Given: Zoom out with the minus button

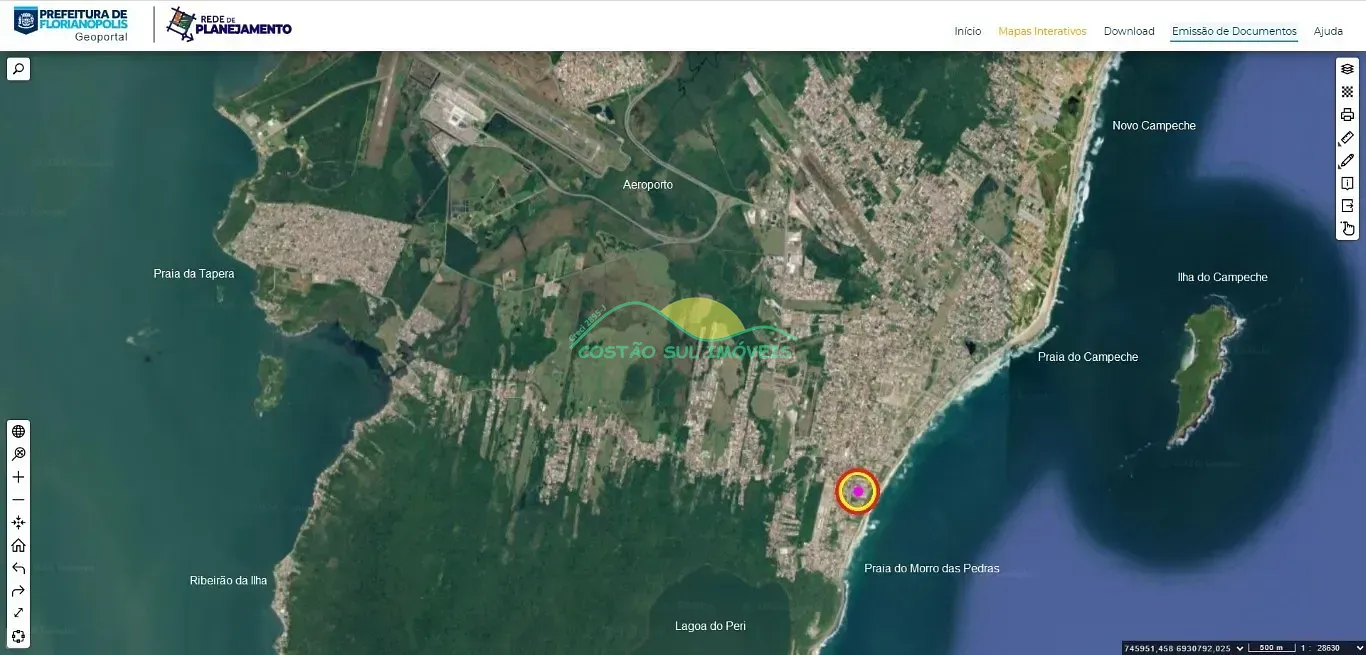Looking at the screenshot, I should click(18, 500).
